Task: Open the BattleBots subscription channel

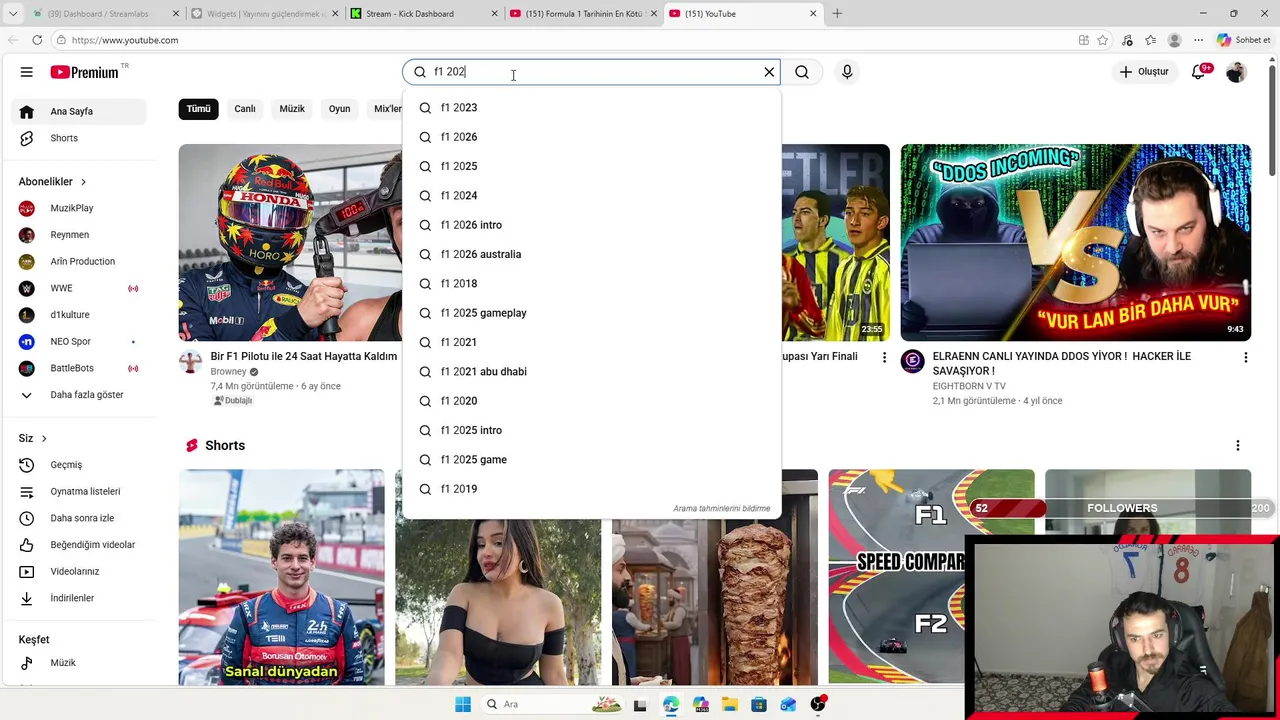Action: pos(80,368)
